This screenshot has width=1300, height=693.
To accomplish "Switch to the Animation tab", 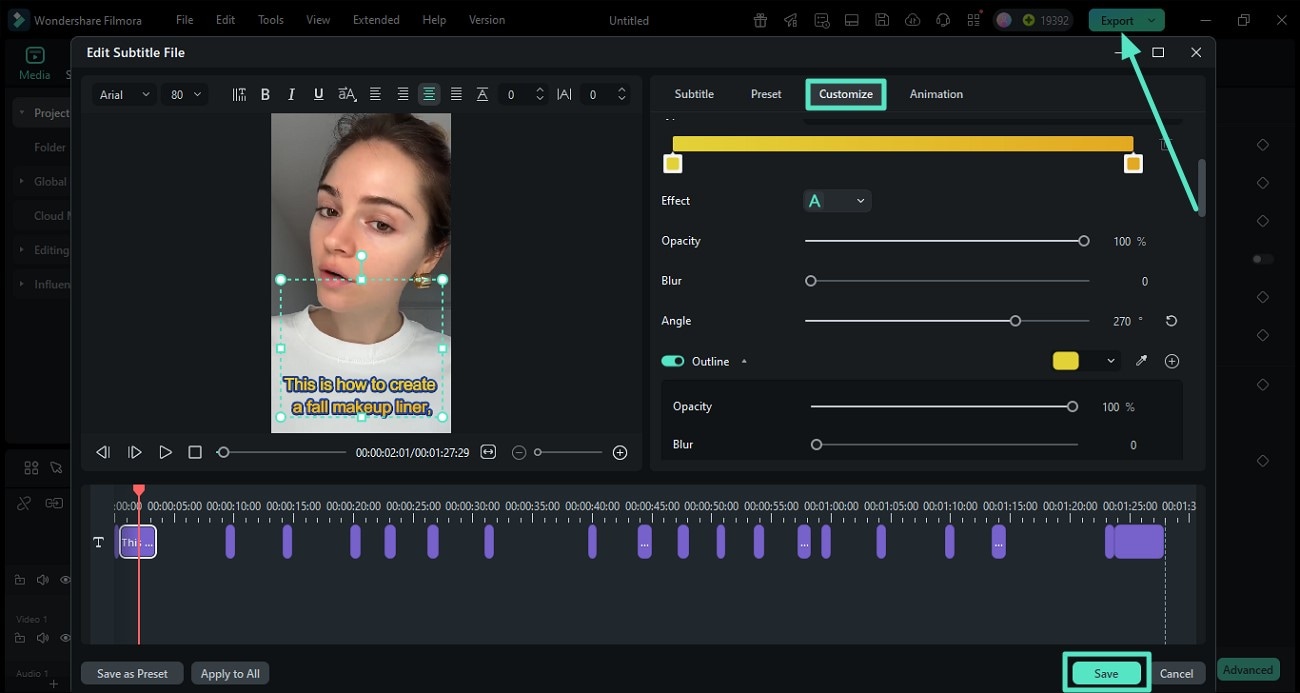I will 936,94.
